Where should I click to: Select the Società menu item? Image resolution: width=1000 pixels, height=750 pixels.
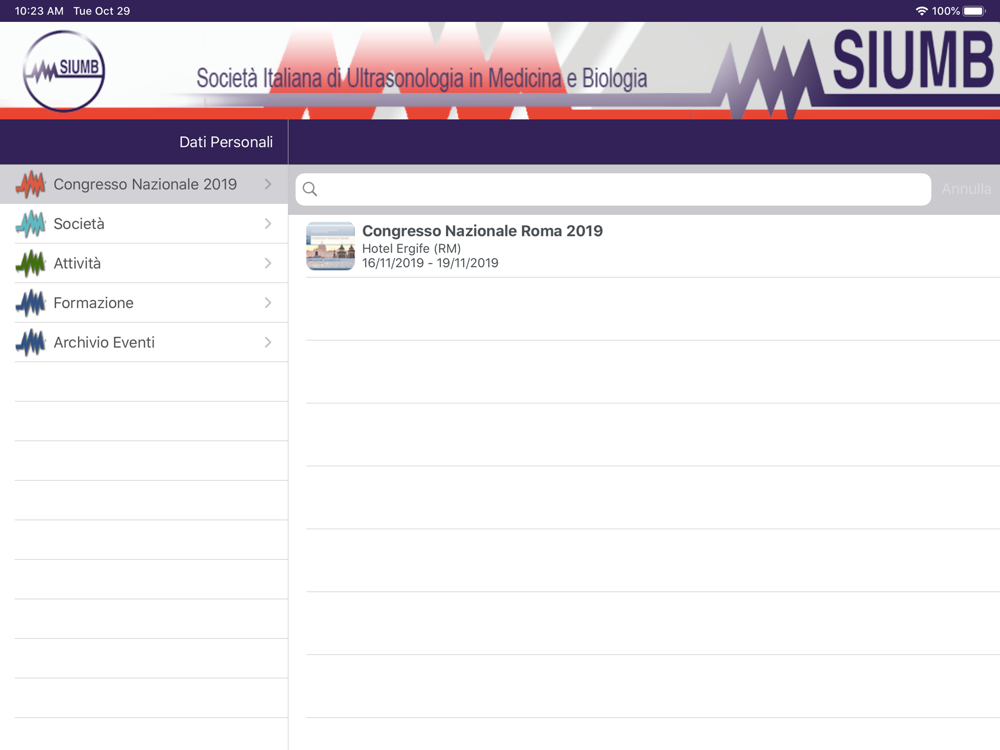pyautogui.click(x=144, y=224)
